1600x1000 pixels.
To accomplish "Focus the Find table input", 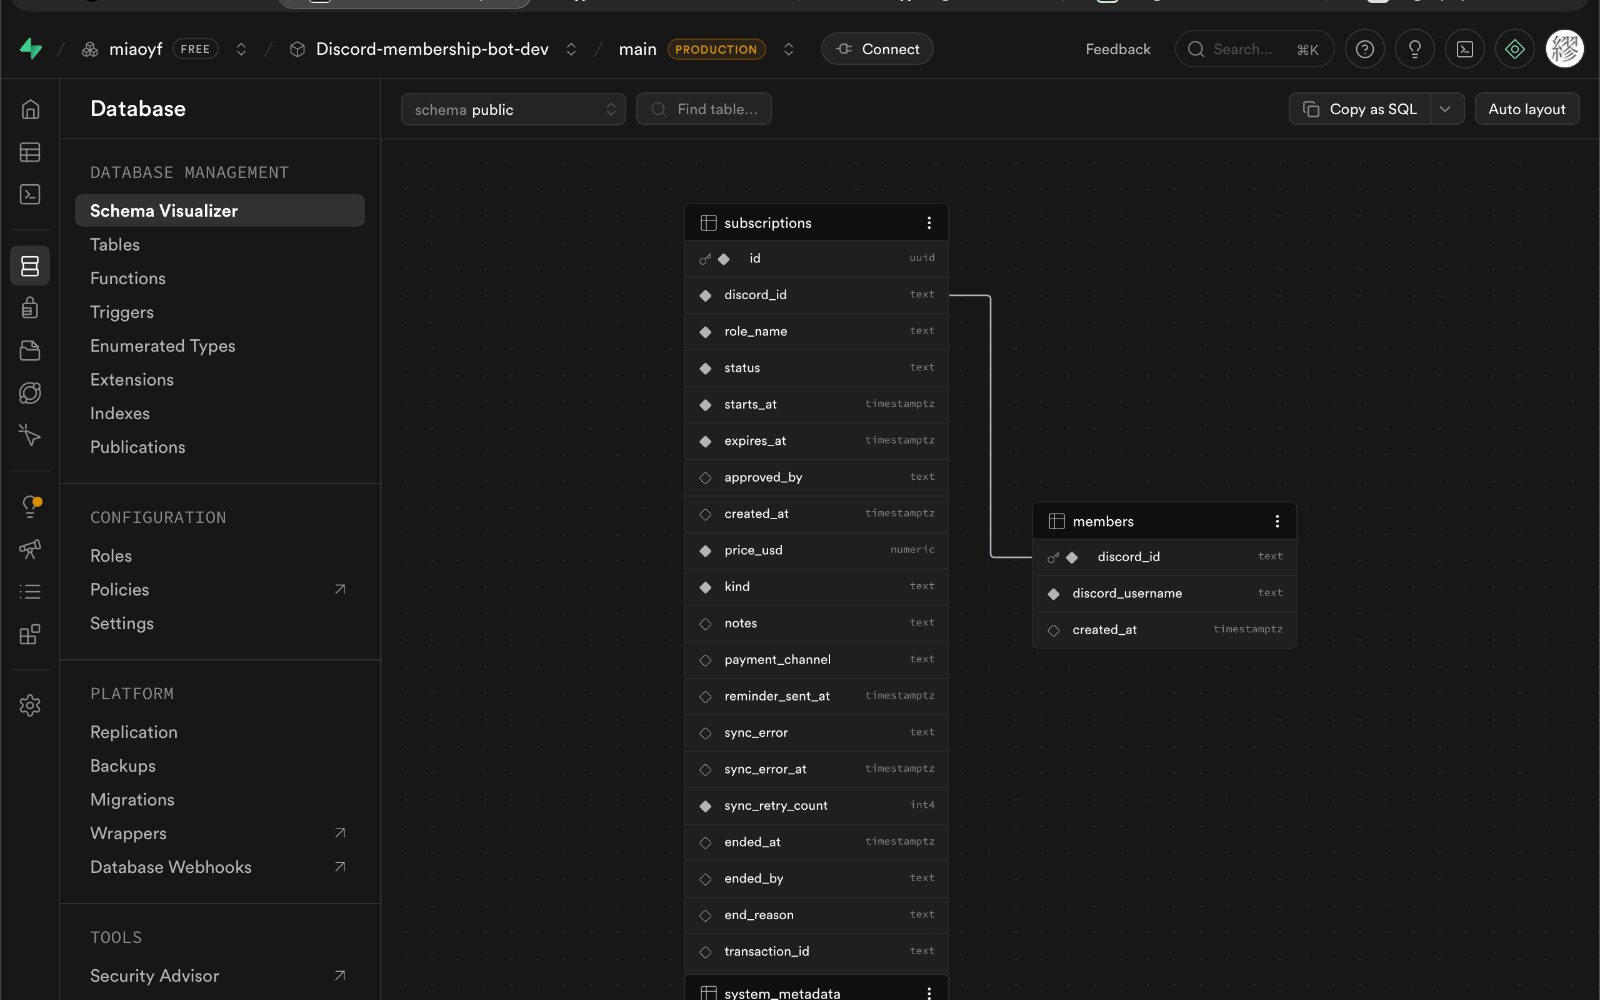I will [x=703, y=109].
